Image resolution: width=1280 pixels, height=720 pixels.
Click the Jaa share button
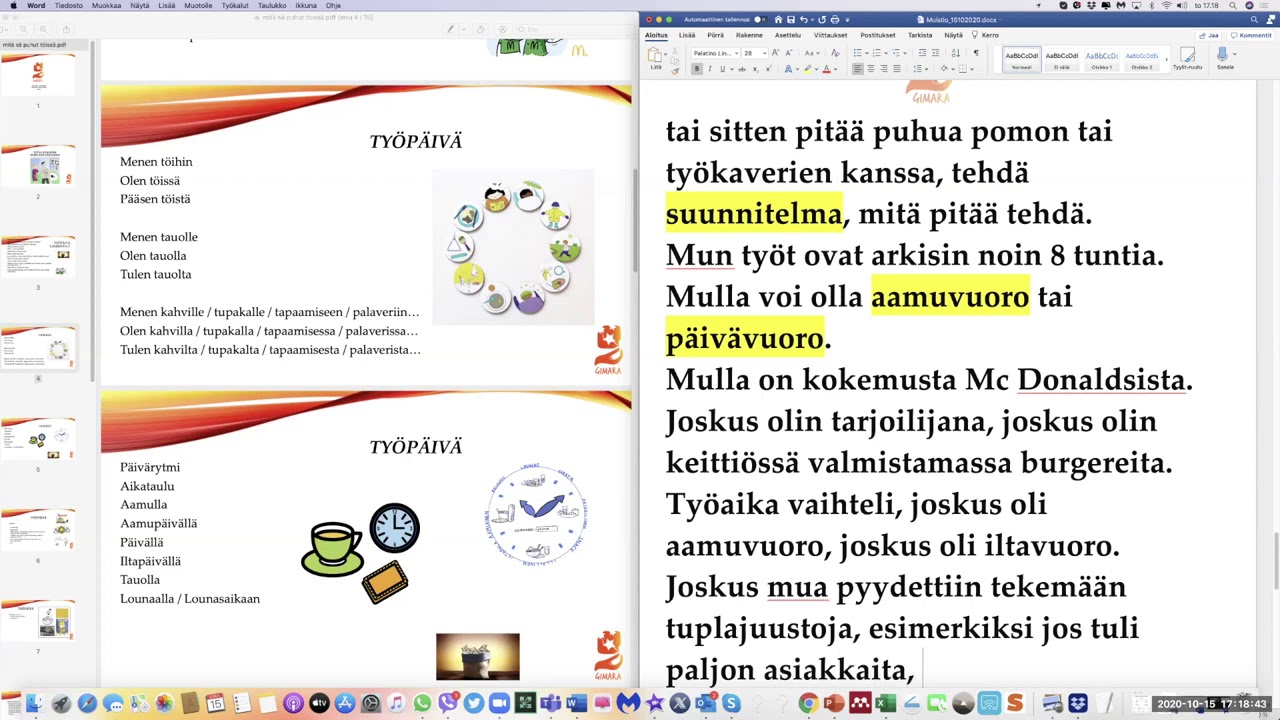pyautogui.click(x=1208, y=35)
